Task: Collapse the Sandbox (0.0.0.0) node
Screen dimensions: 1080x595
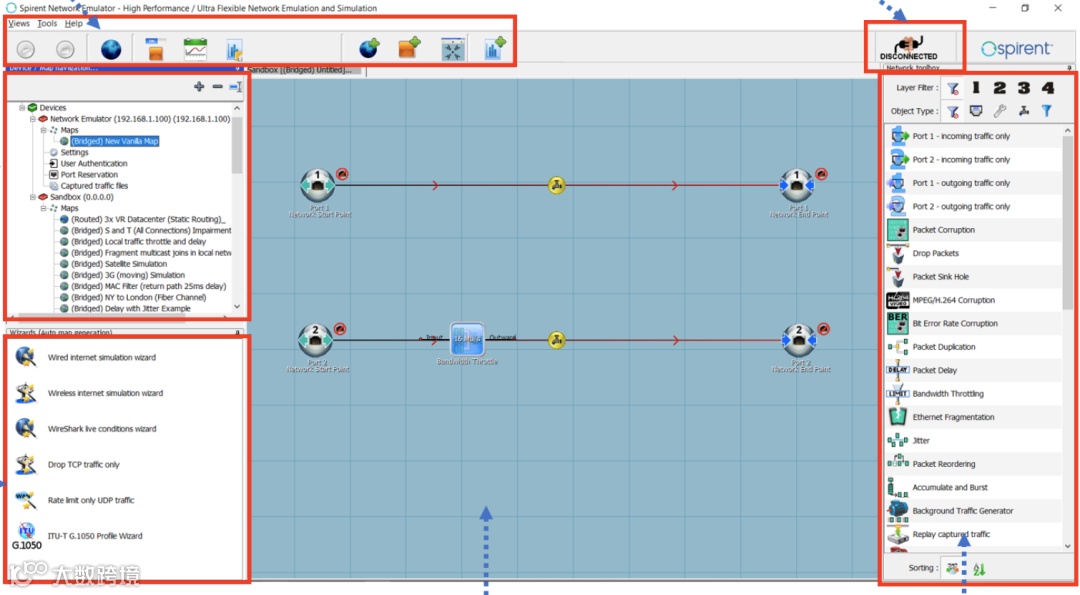Action: (x=32, y=197)
